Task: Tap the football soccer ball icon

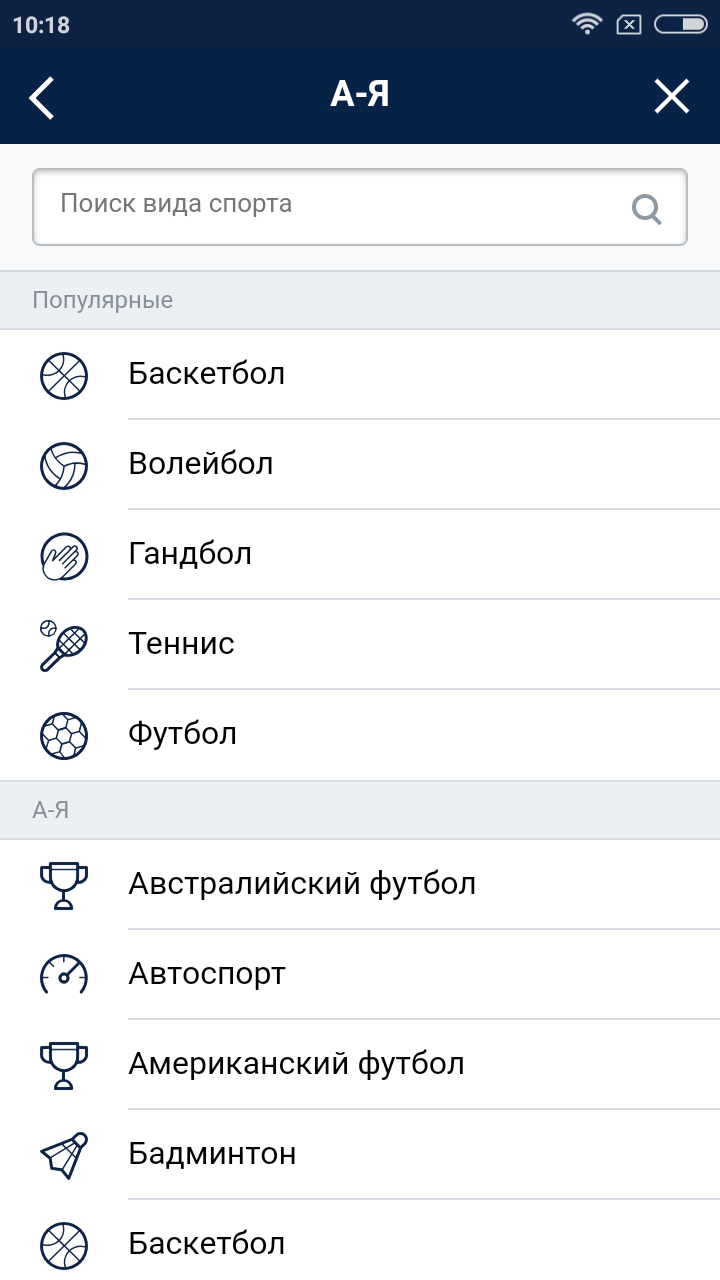Action: (x=64, y=735)
